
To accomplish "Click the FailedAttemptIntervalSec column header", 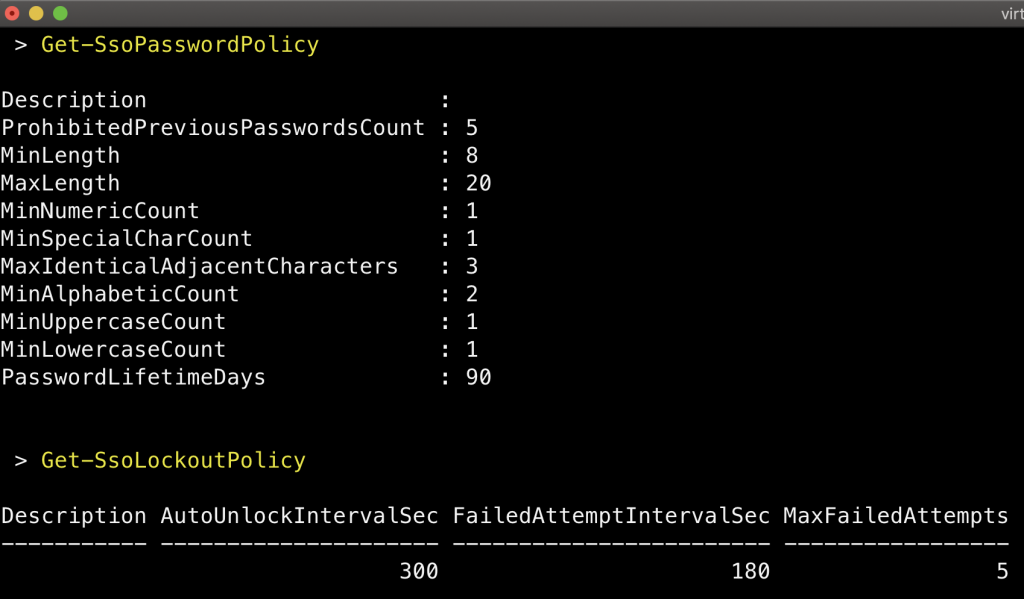I will click(x=611, y=516).
